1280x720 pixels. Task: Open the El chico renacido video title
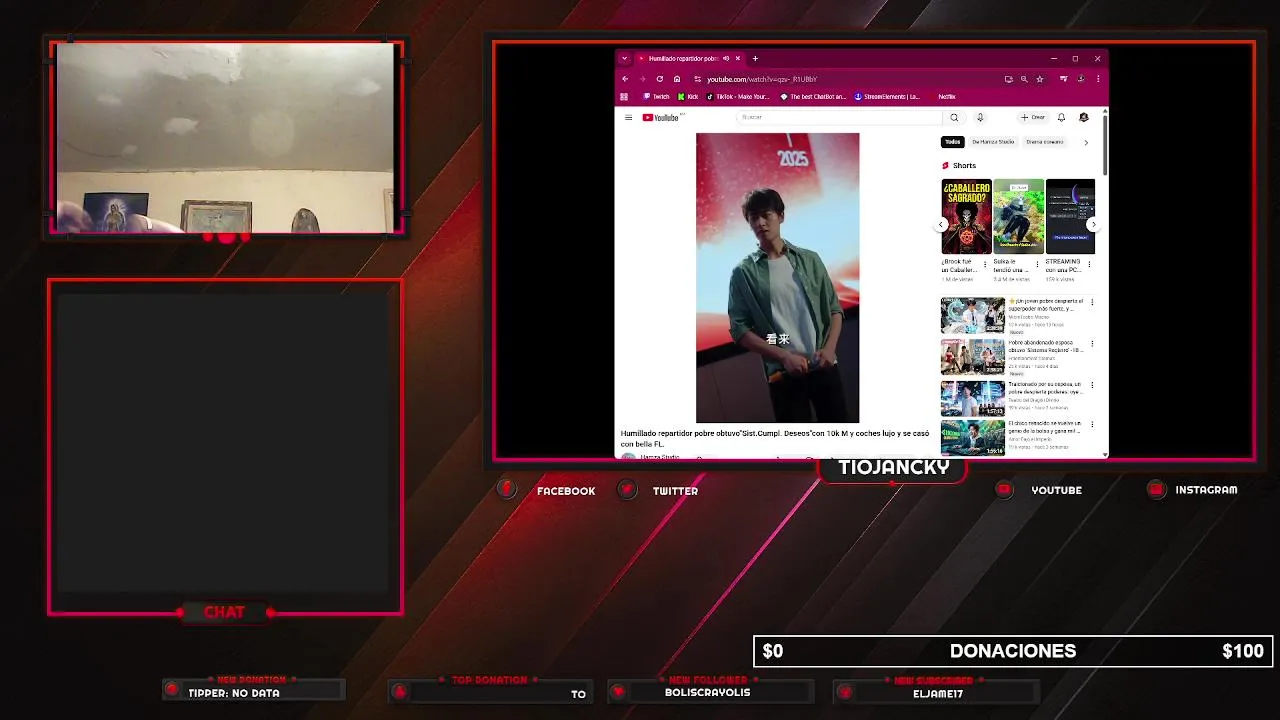pyautogui.click(x=1045, y=427)
